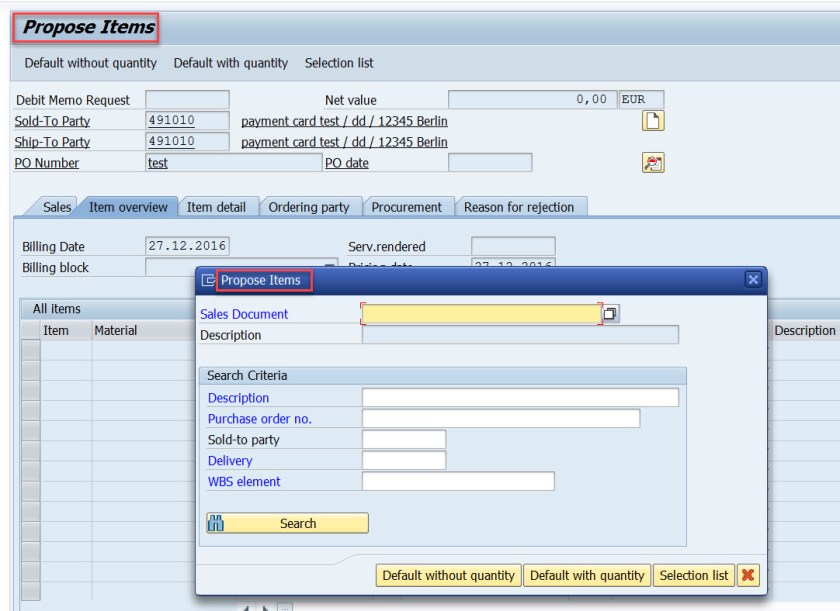This screenshot has width=840, height=611.
Task: Click the Delivery search field
Action: point(404,461)
